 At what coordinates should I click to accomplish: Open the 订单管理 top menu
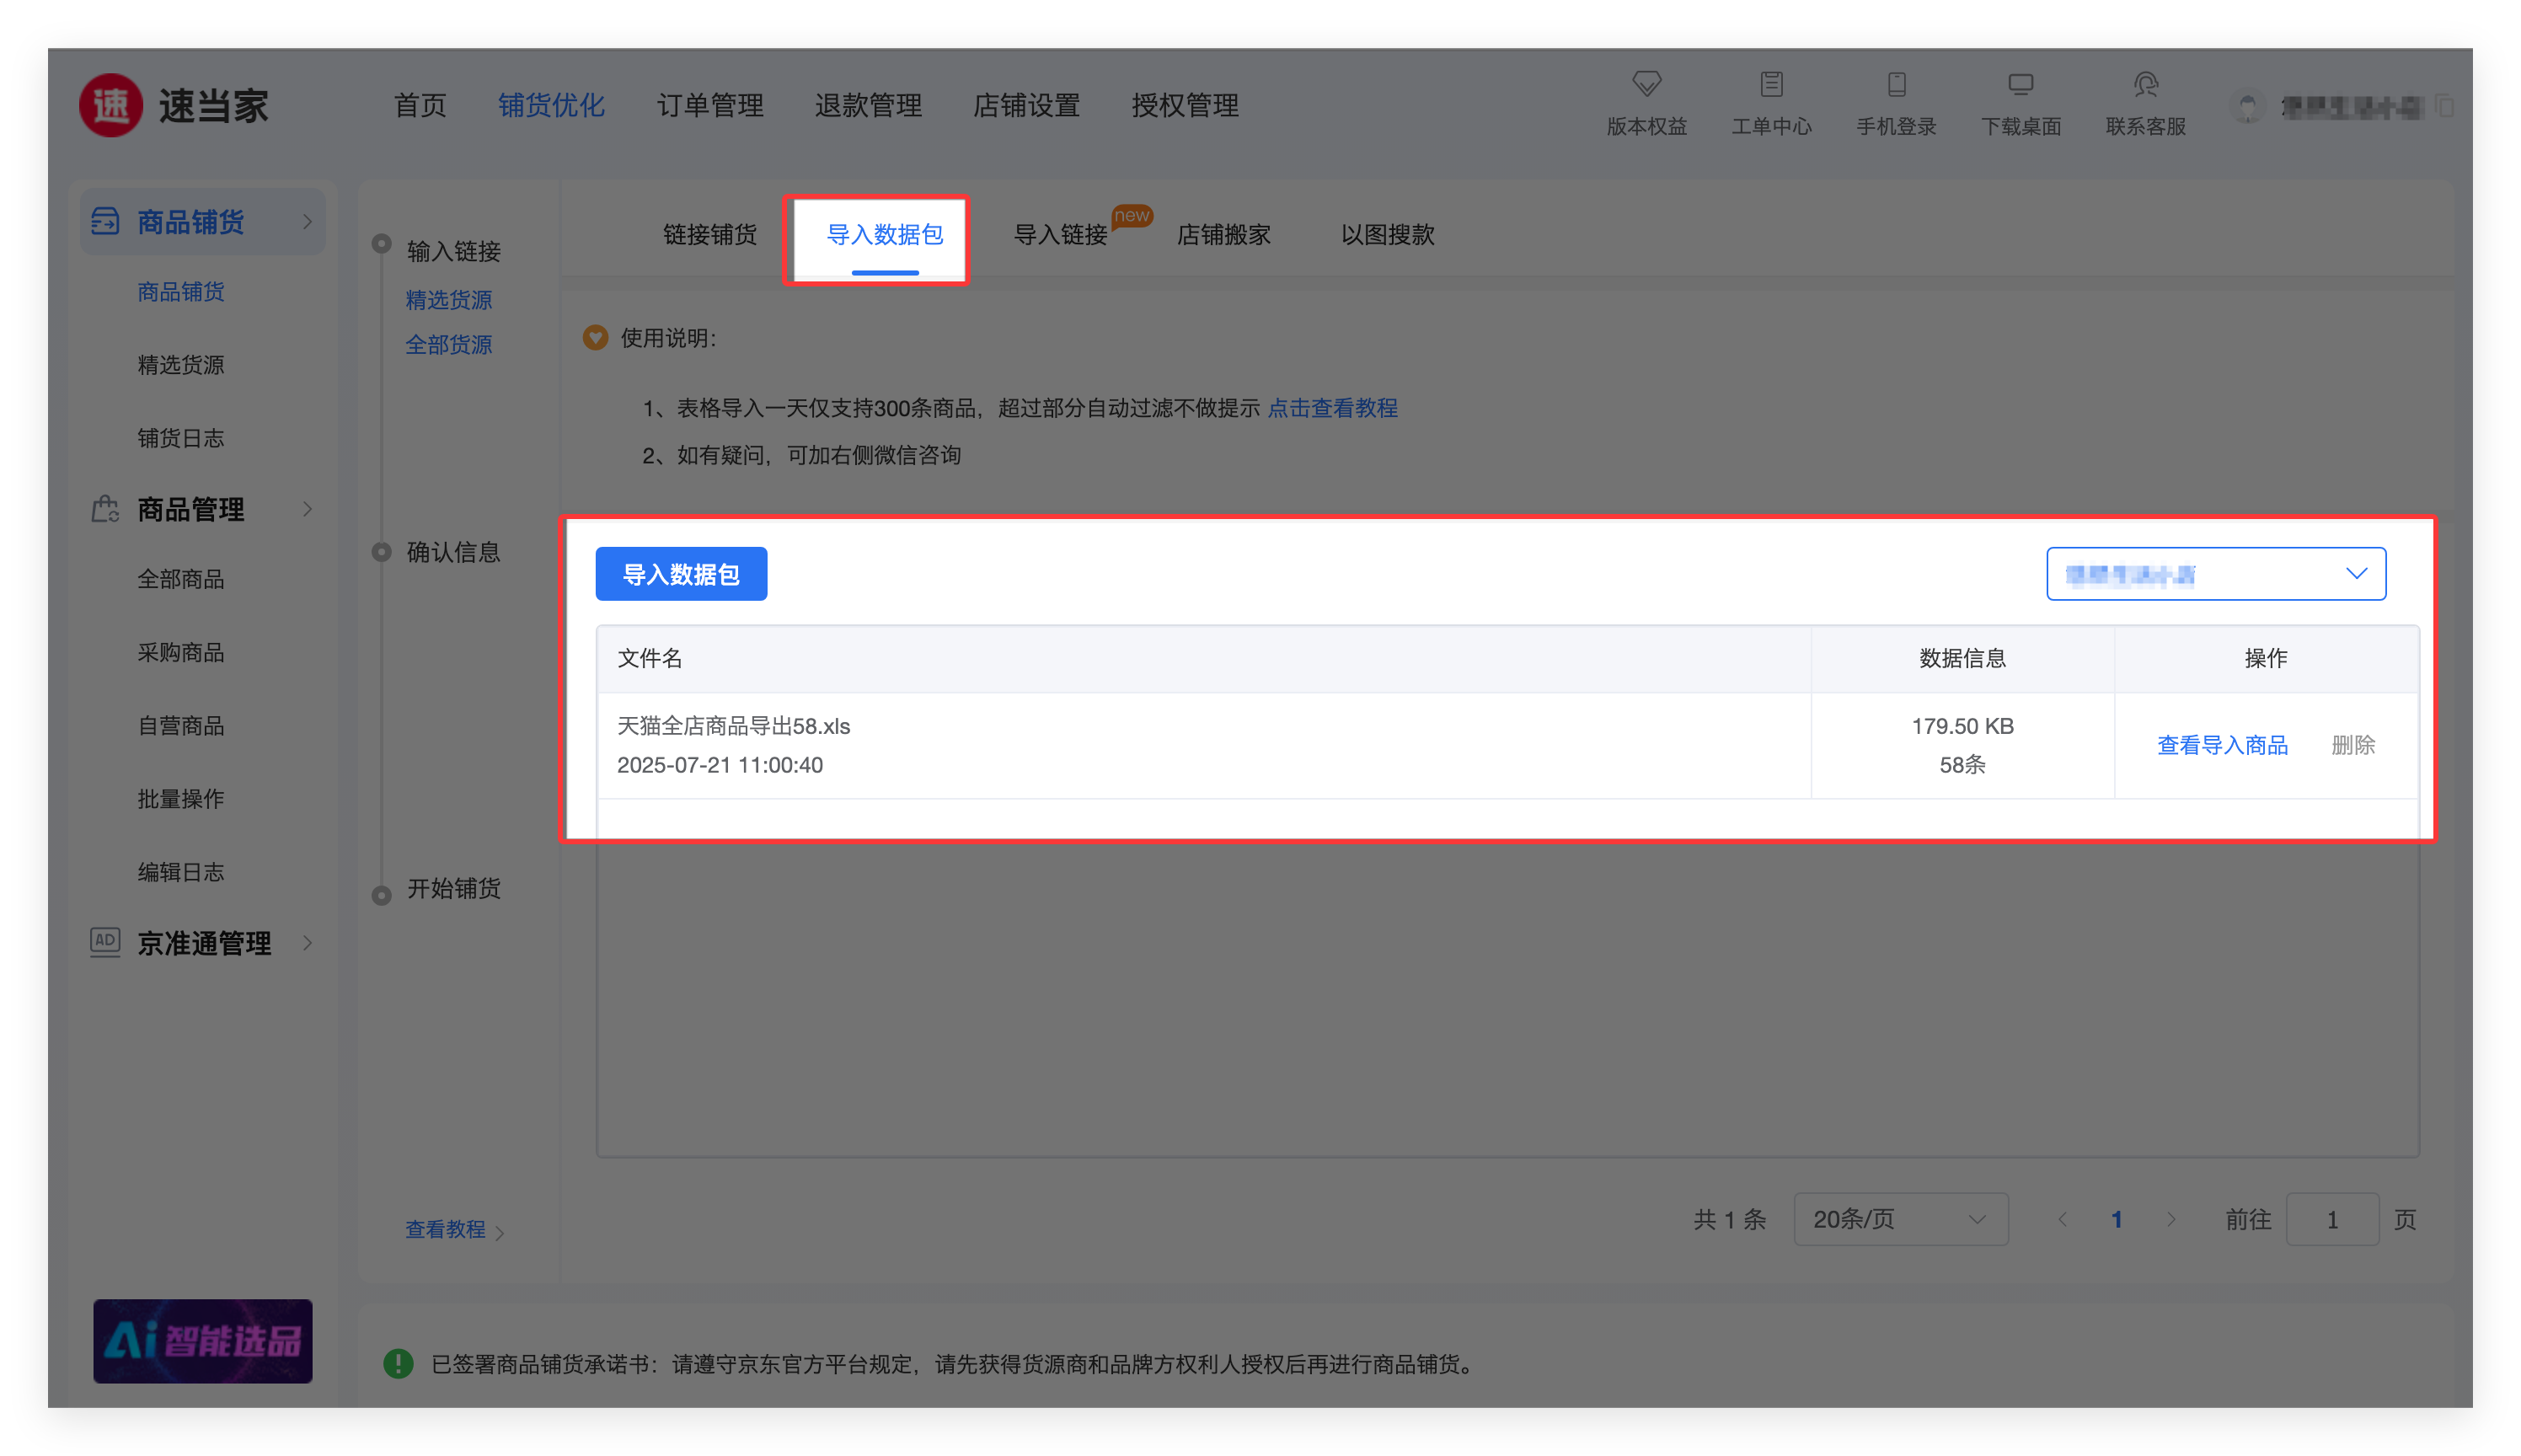(710, 106)
